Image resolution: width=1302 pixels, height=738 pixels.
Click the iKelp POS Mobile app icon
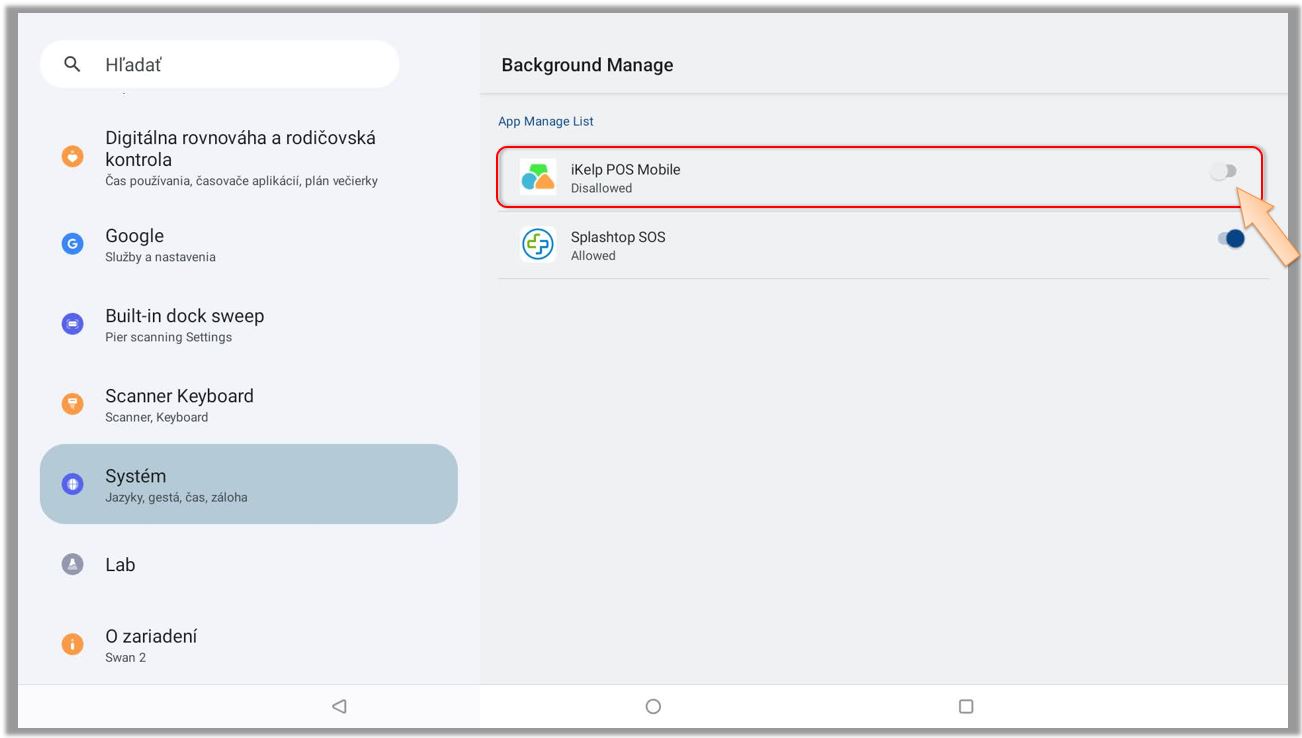(538, 177)
